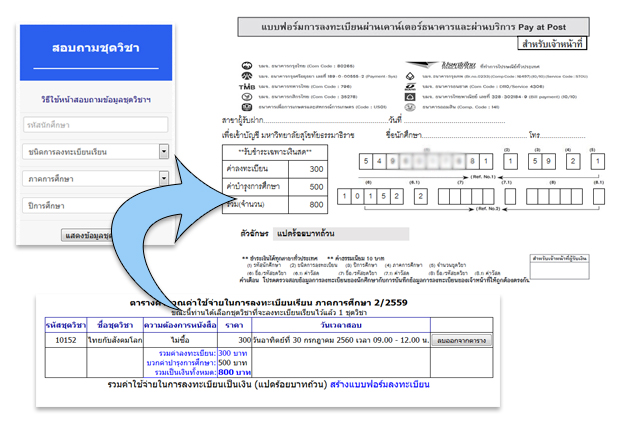Click the Pay at Post form title bar
The image size is (620, 440).
tap(413, 27)
